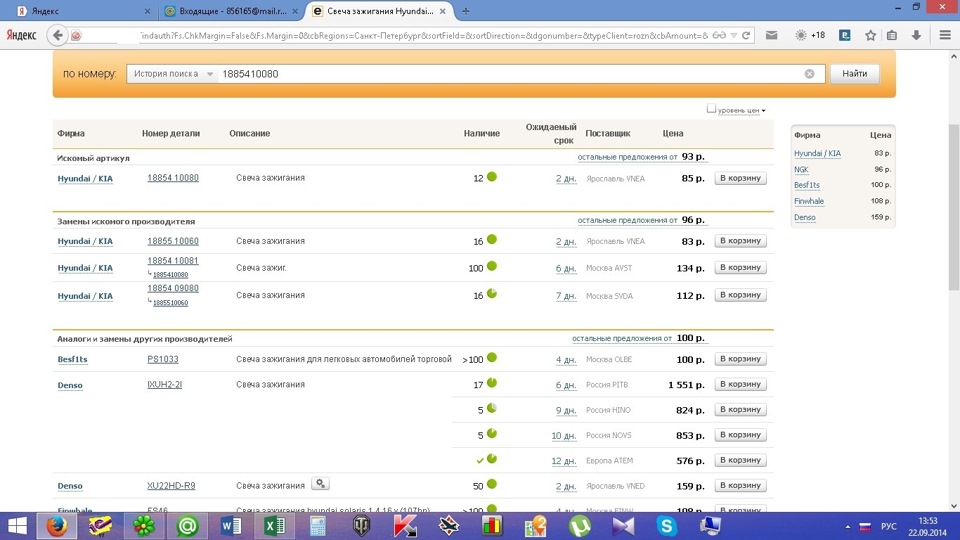Click the green availability indicator for 18854 10081

pyautogui.click(x=492, y=266)
